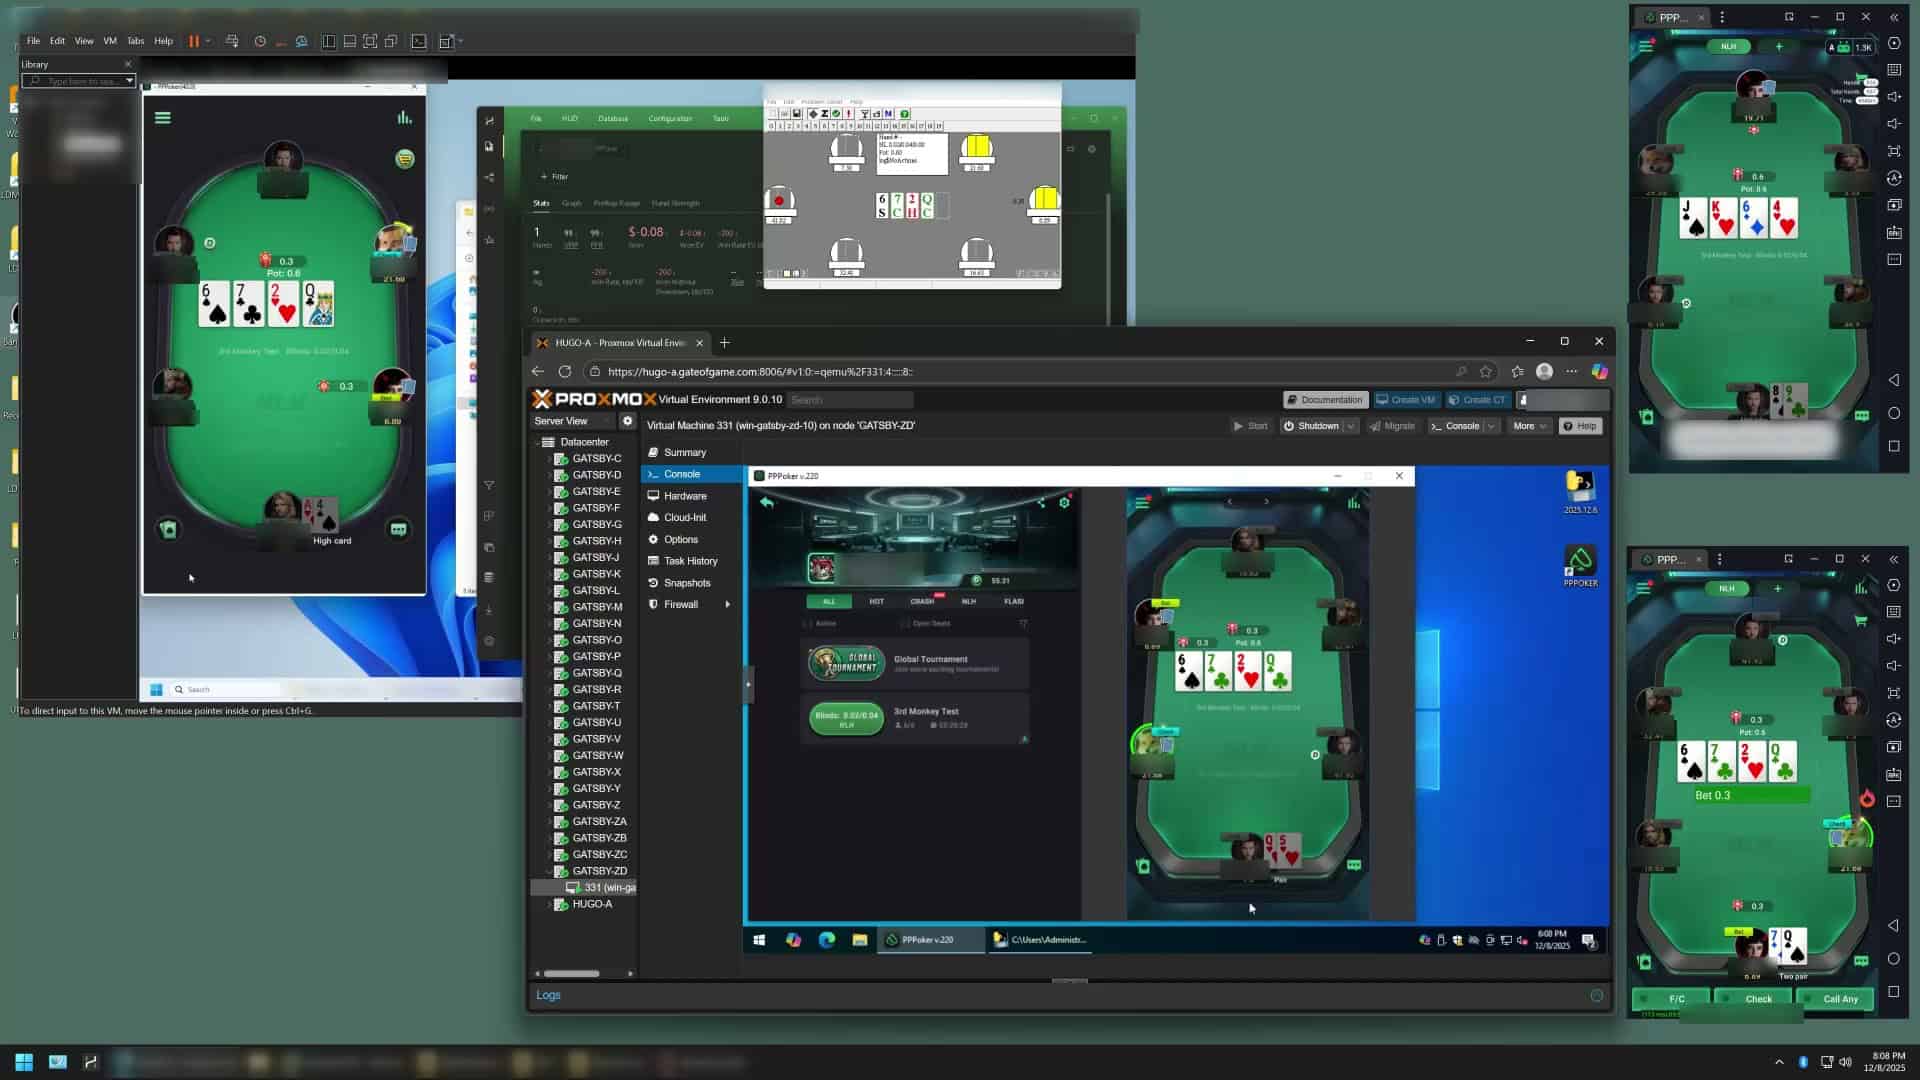The height and width of the screenshot is (1080, 1920).
Task: Open the hamburger menu in the VMware PPPoker table
Action: [163, 117]
